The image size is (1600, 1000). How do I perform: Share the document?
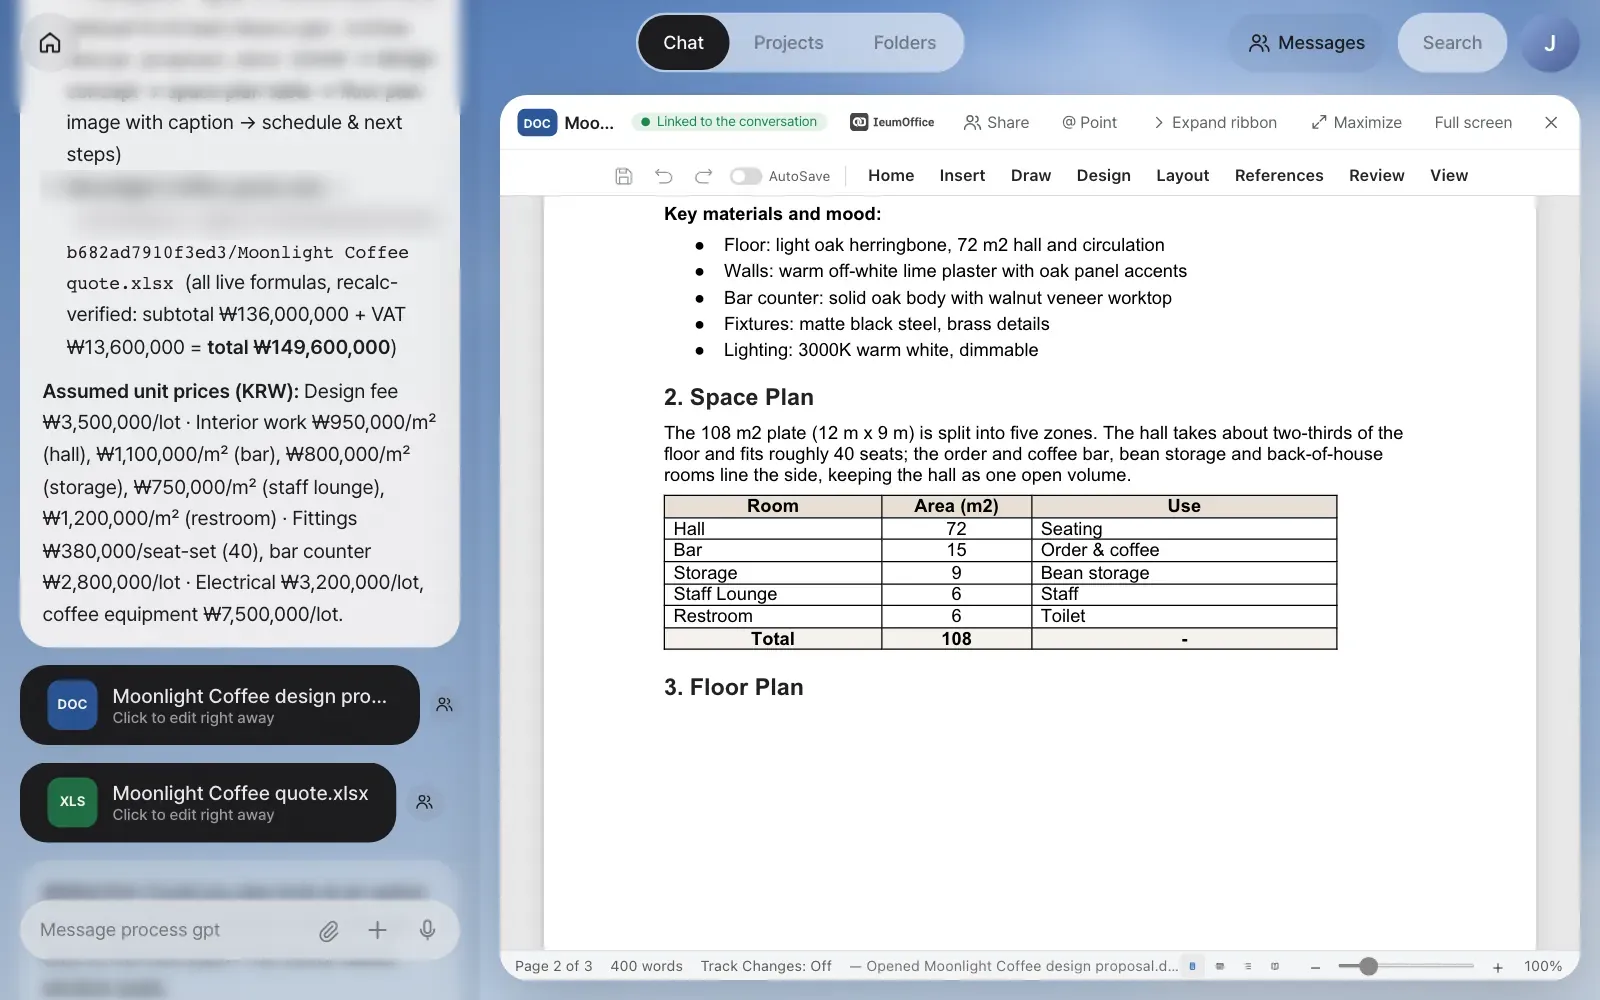[996, 122]
